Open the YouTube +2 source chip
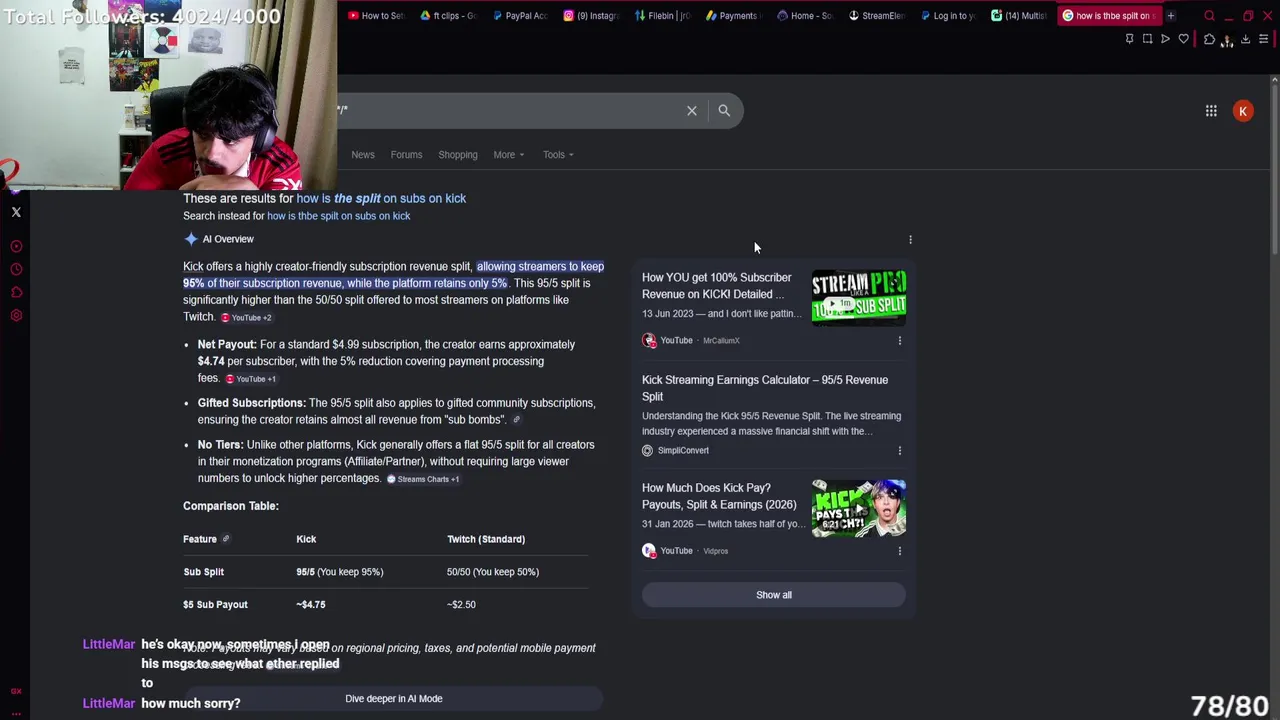 pyautogui.click(x=246, y=318)
